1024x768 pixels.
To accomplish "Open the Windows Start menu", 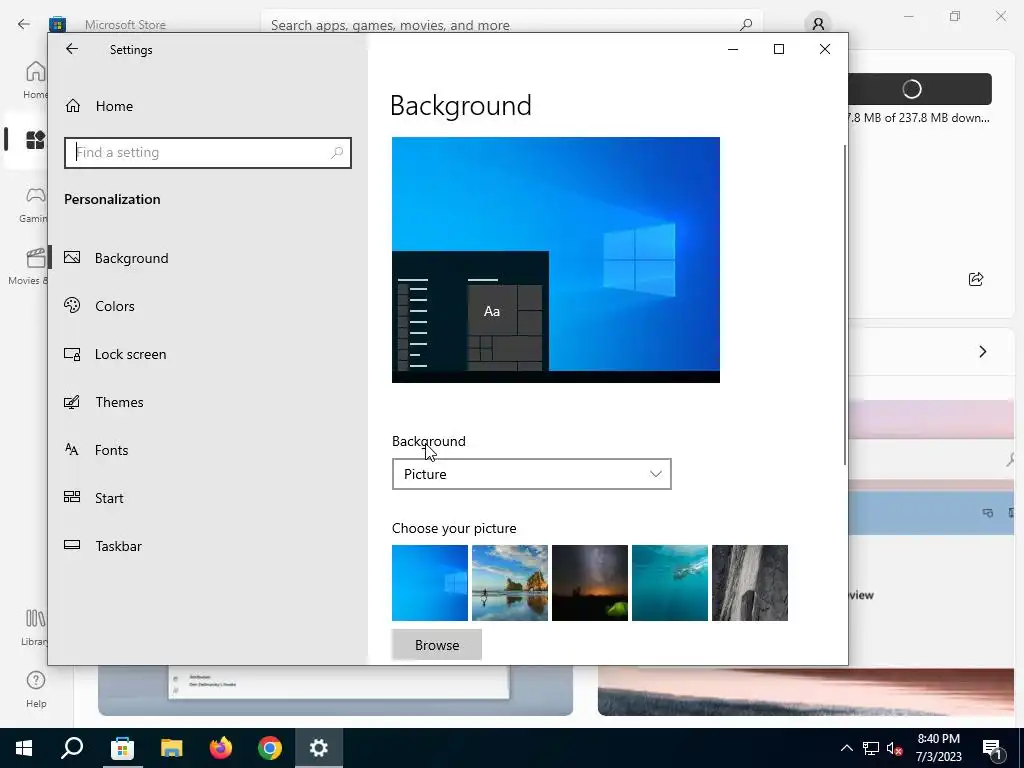I will (x=24, y=748).
